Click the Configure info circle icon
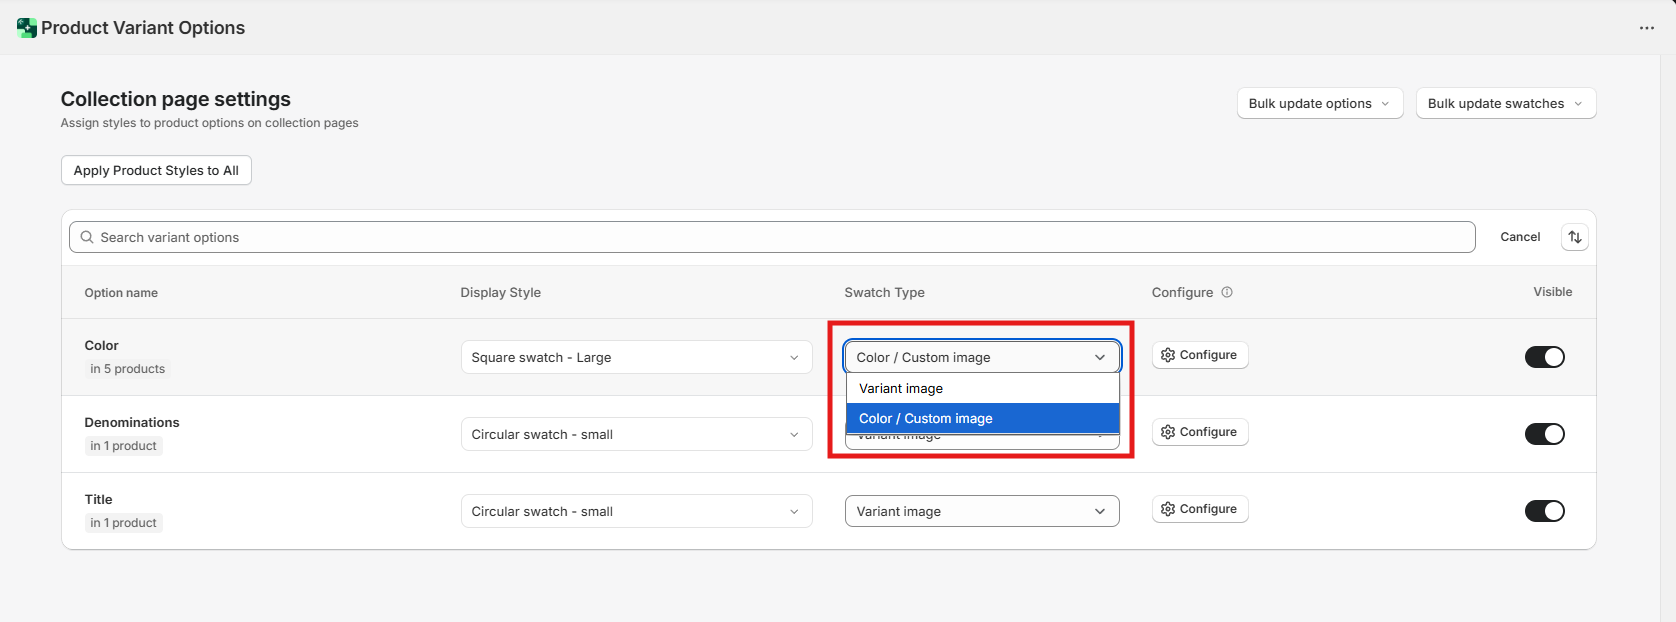The image size is (1676, 622). (1227, 292)
